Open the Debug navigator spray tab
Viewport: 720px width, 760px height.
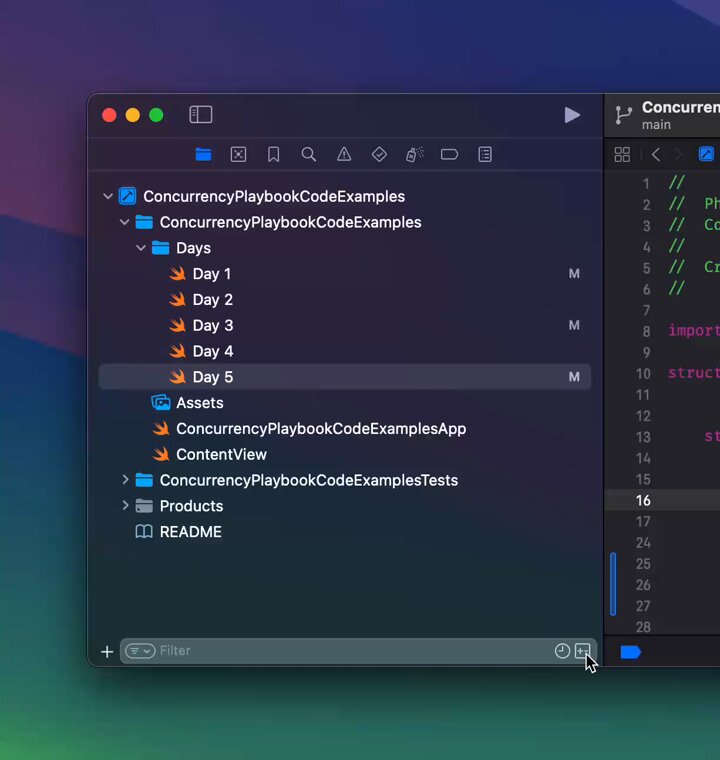click(x=415, y=155)
